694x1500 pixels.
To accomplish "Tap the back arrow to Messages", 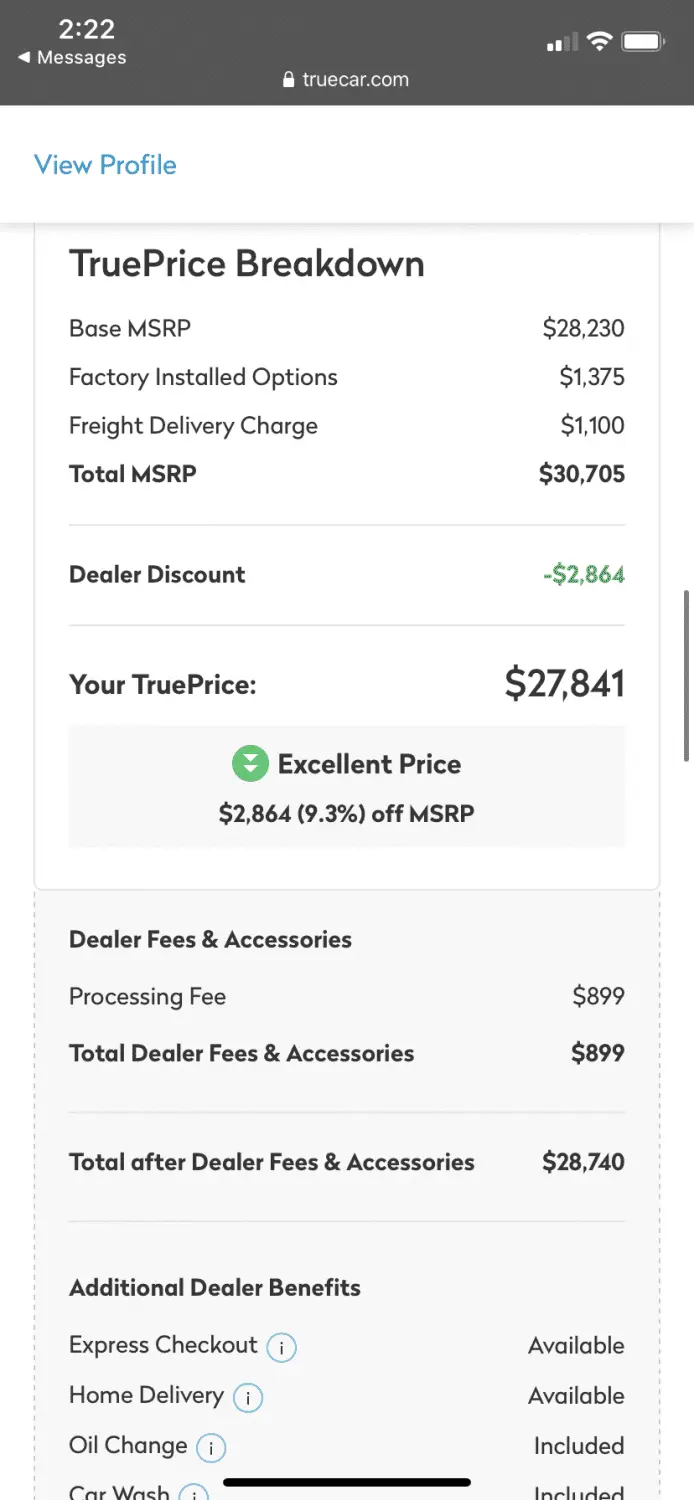I will 24,58.
